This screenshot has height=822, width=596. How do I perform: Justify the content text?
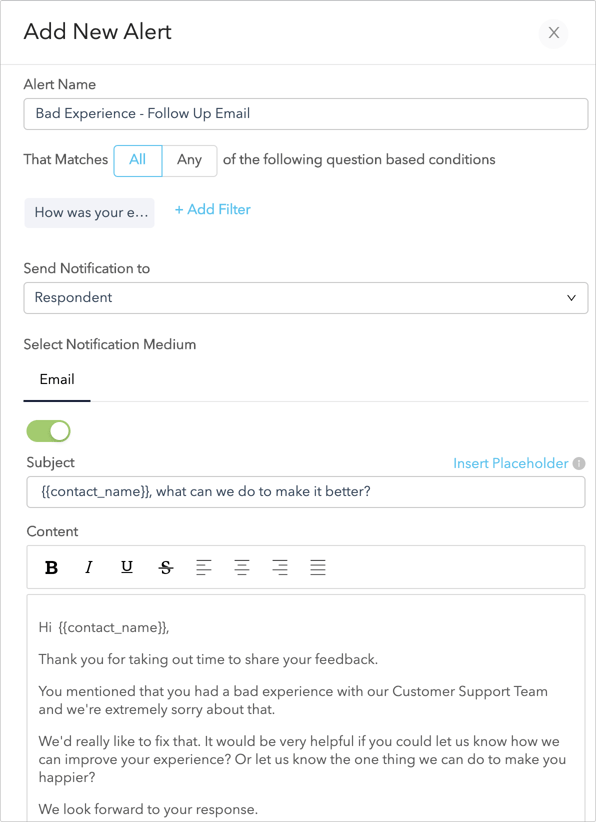pyautogui.click(x=318, y=567)
